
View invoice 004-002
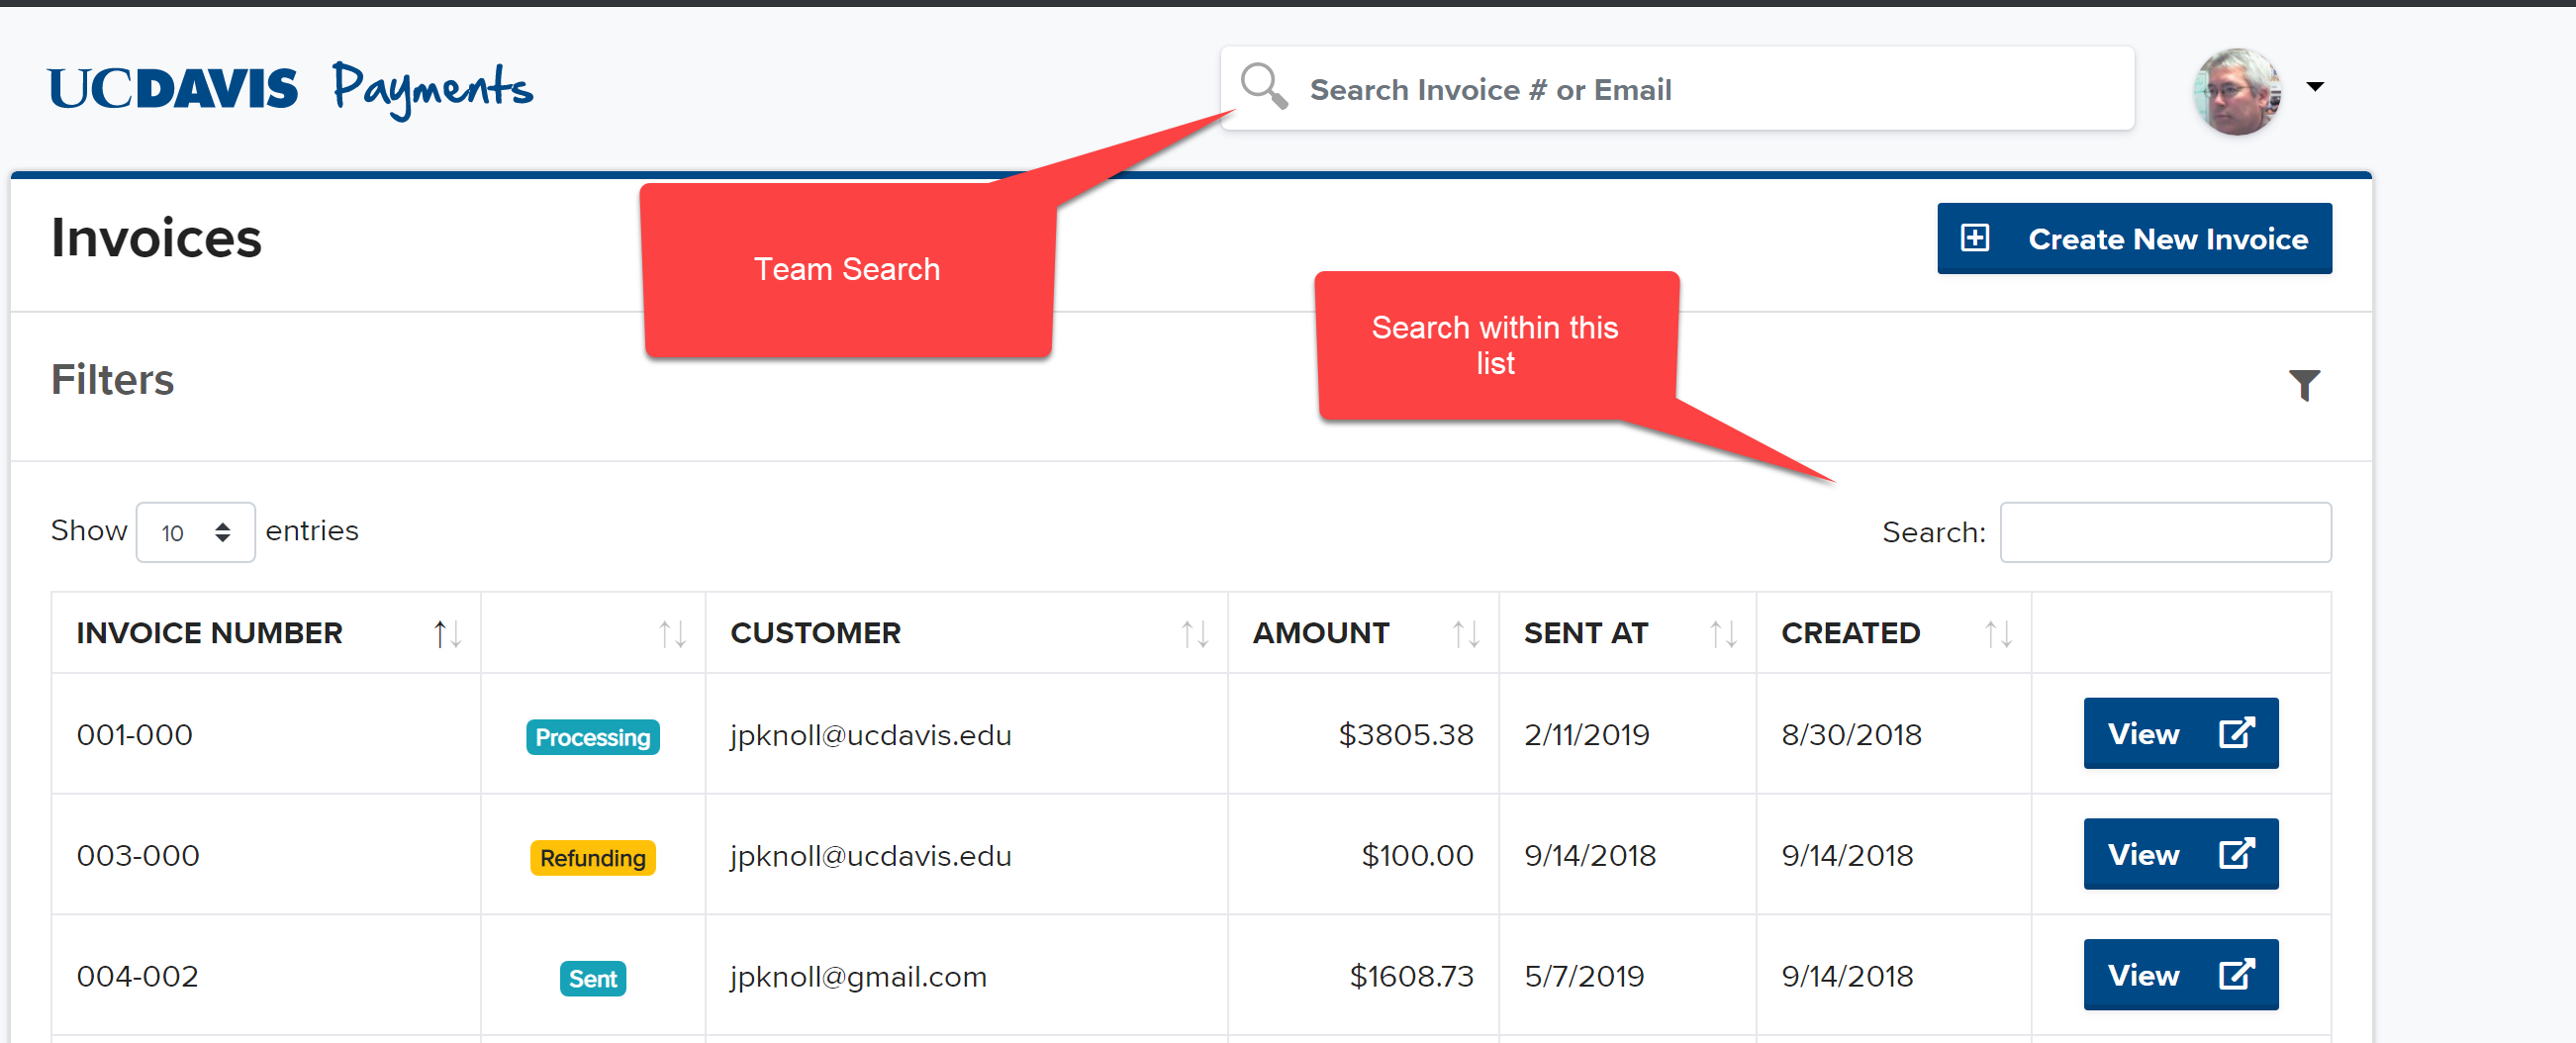[x=2180, y=974]
